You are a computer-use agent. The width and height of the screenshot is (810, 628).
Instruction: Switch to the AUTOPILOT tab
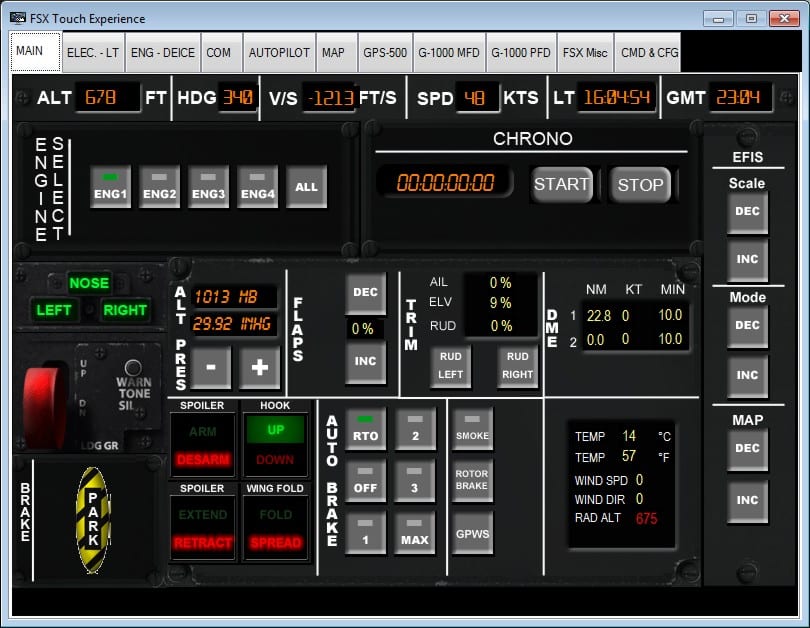click(279, 53)
